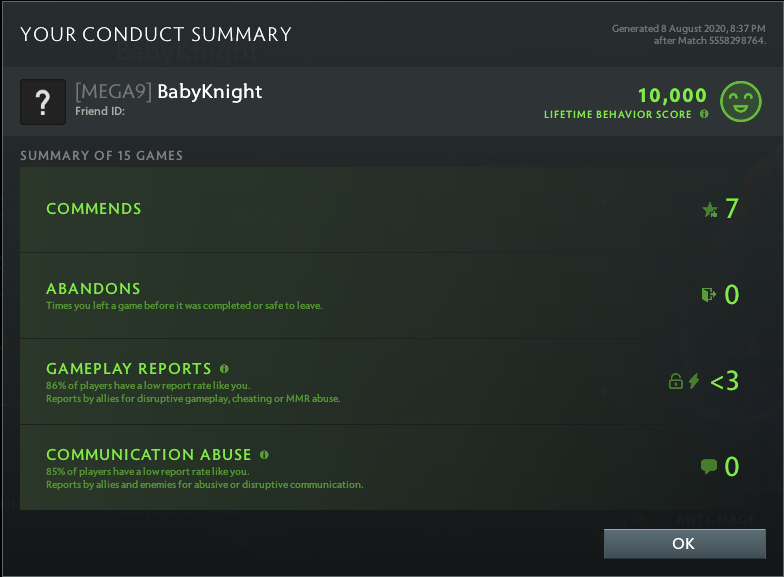Click the 'Reports by allies for disruptive gameplay' line
The width and height of the screenshot is (784, 577).
coord(193,398)
